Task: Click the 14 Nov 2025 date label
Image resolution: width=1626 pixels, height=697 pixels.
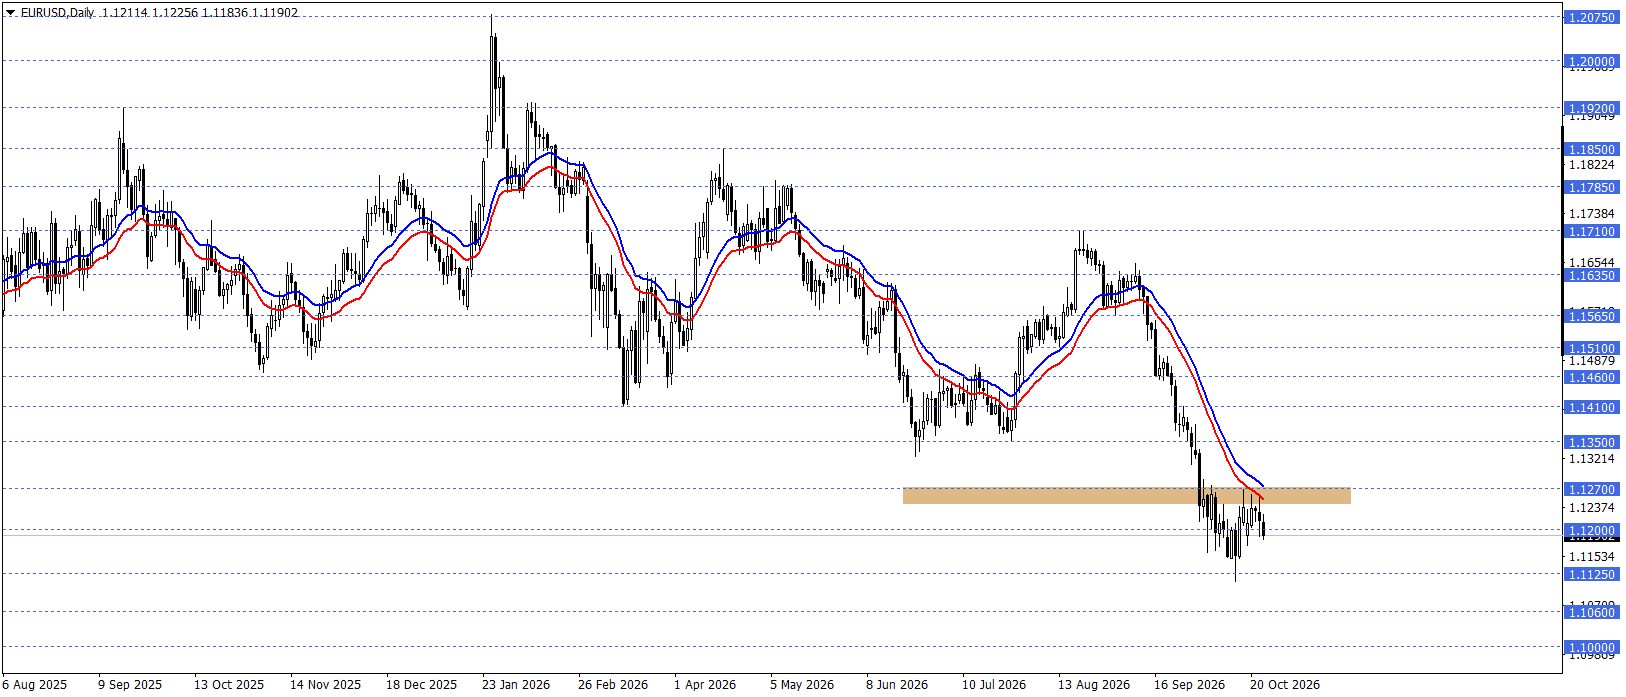Action: point(325,685)
